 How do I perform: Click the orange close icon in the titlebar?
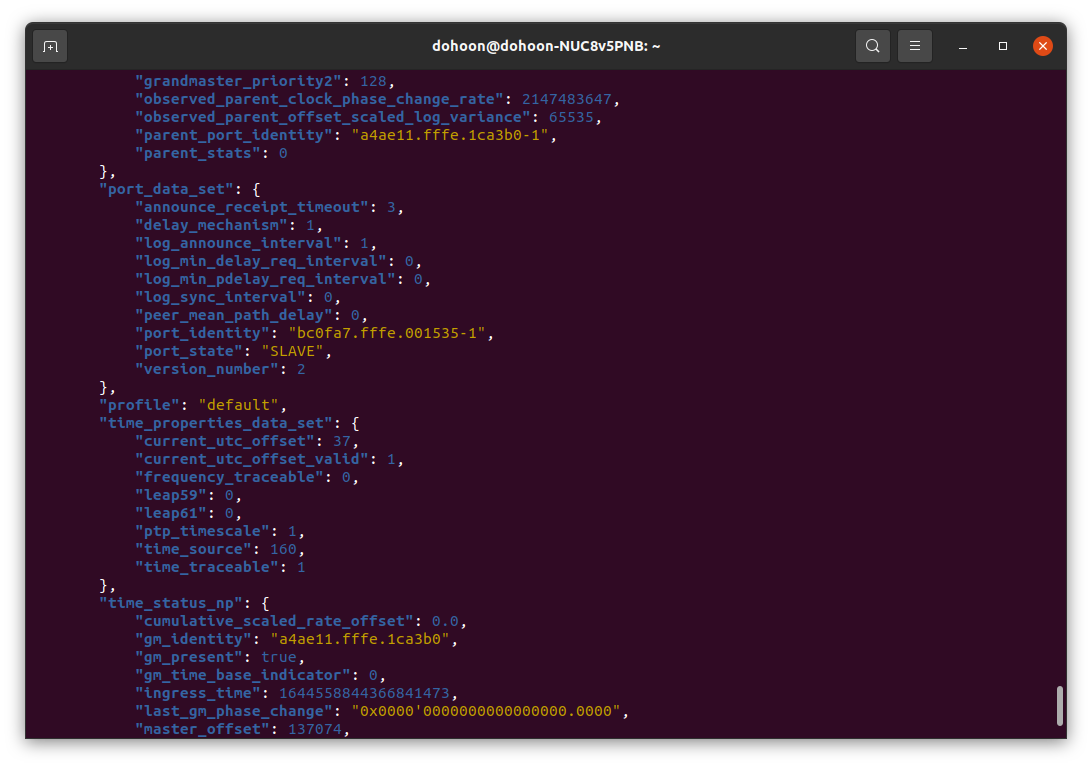[1043, 45]
